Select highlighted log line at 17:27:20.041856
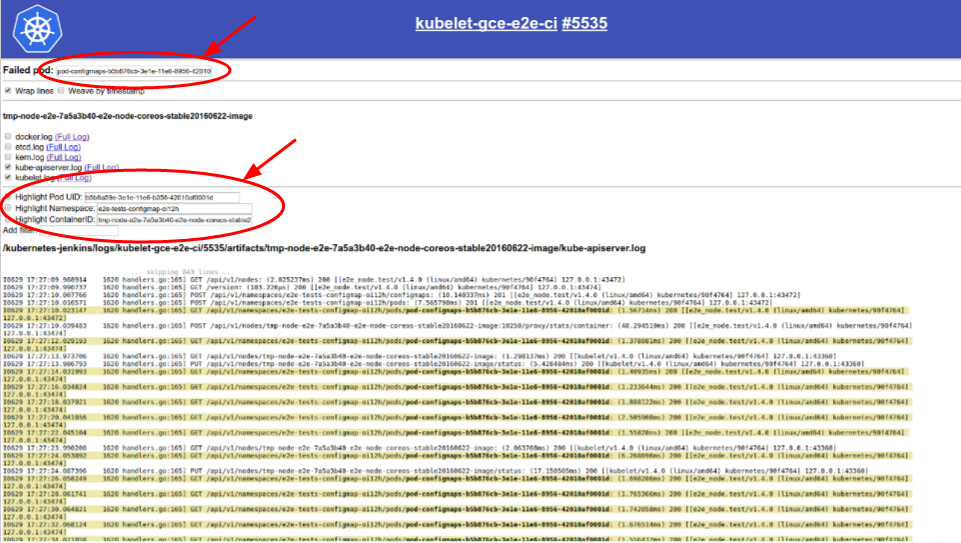This screenshot has height=543, width=961. pyautogui.click(x=457, y=421)
